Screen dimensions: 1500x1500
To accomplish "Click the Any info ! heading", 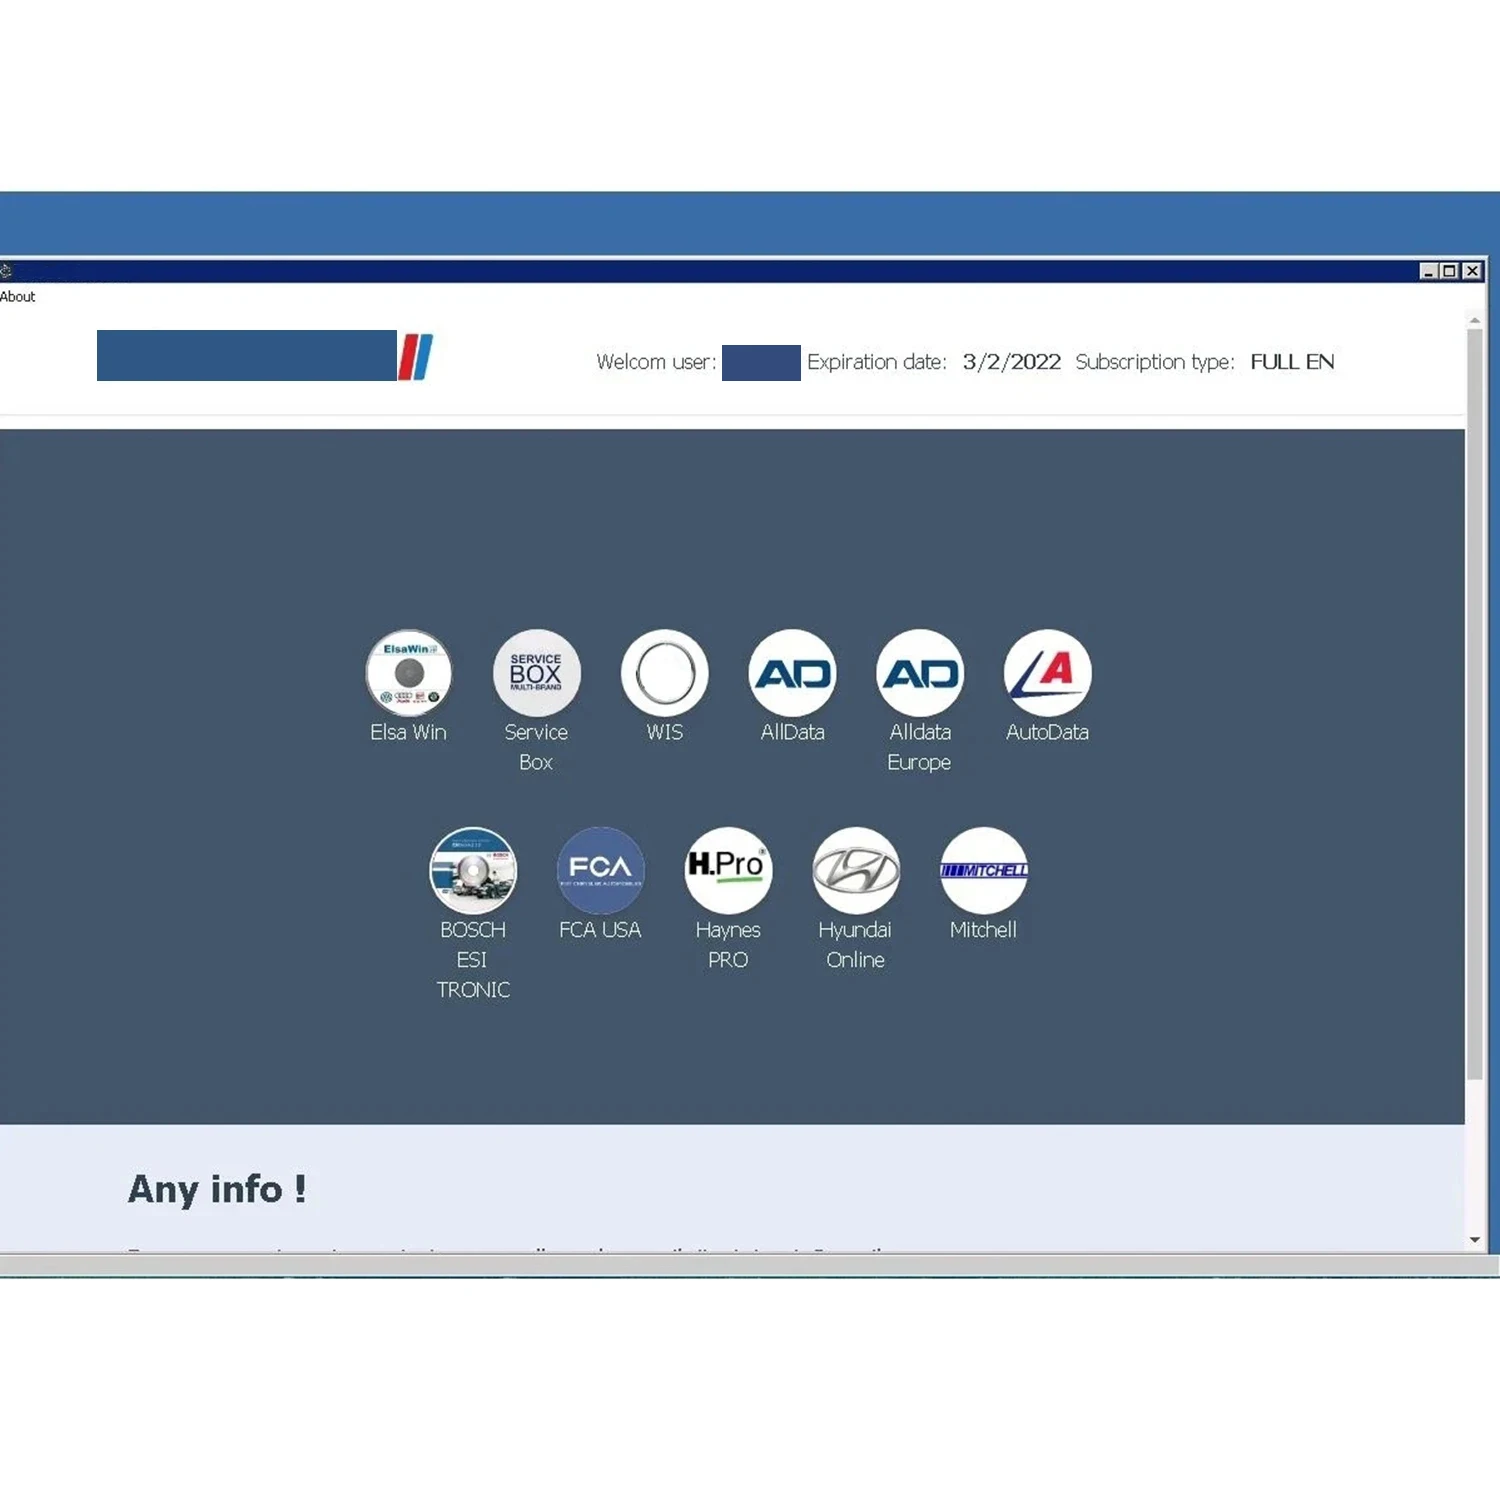I will coord(217,1189).
